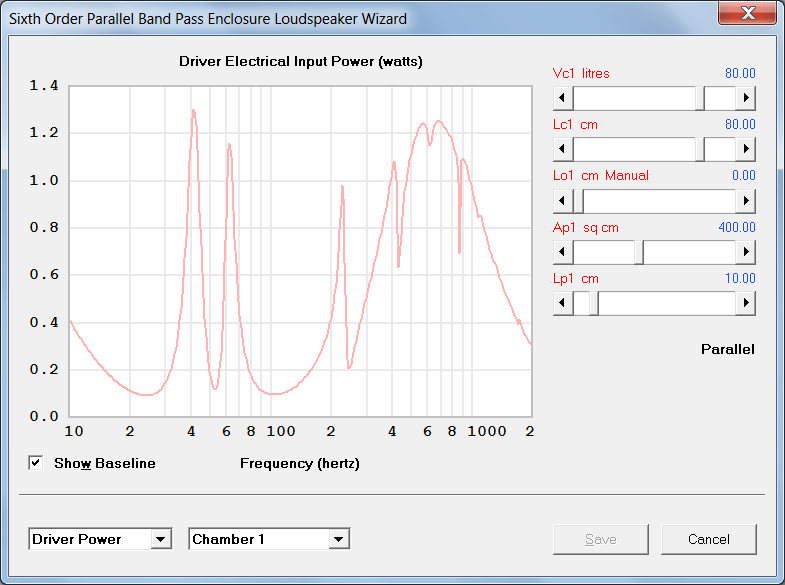Uncheck the Show Baseline checkbox
The image size is (785, 585).
[x=36, y=463]
